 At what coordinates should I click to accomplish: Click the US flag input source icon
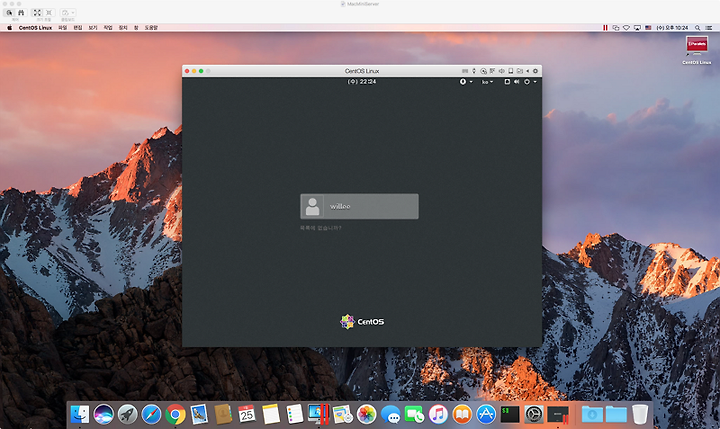click(x=648, y=28)
